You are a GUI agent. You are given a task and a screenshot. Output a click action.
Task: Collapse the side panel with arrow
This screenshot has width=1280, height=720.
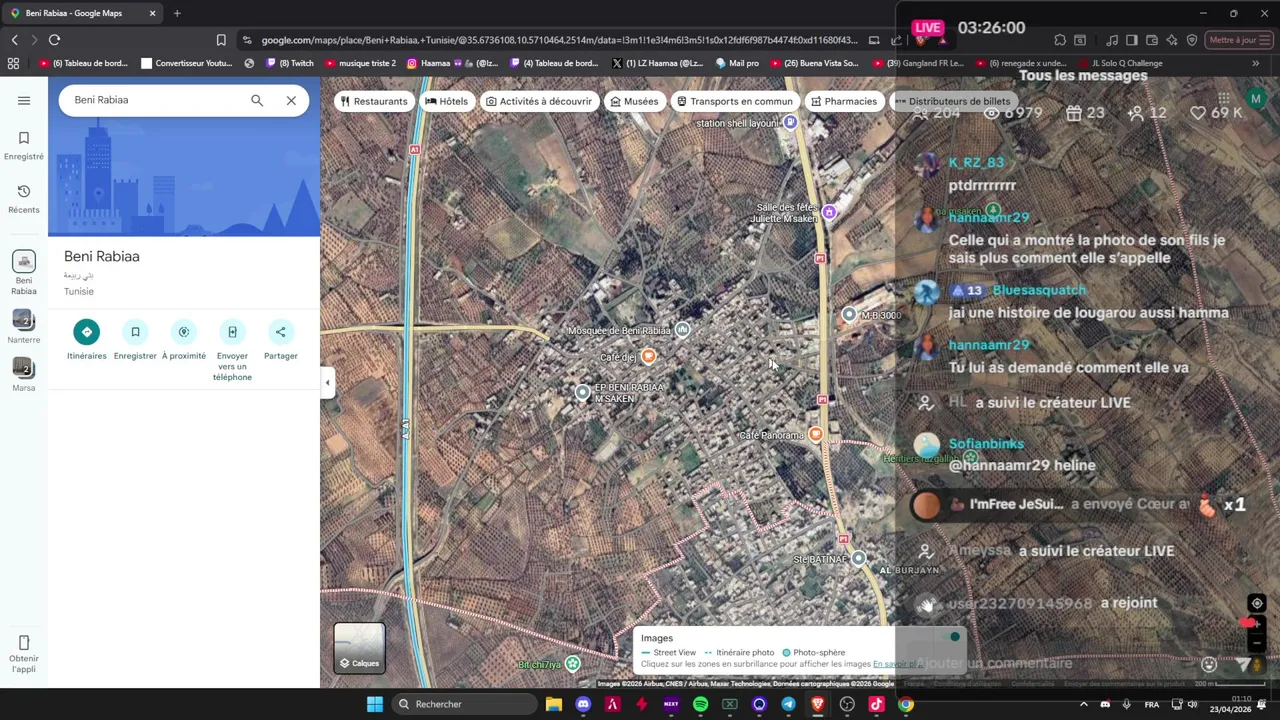(x=327, y=382)
